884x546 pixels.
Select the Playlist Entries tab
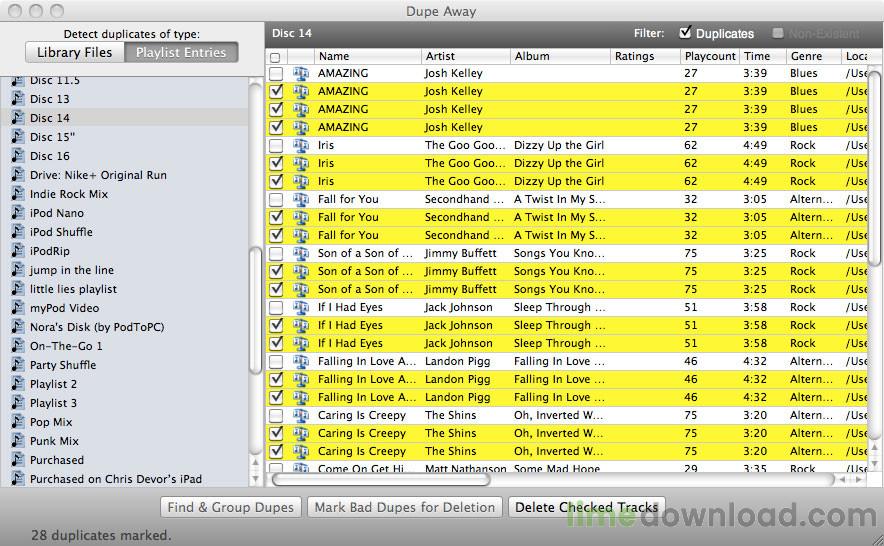click(181, 52)
